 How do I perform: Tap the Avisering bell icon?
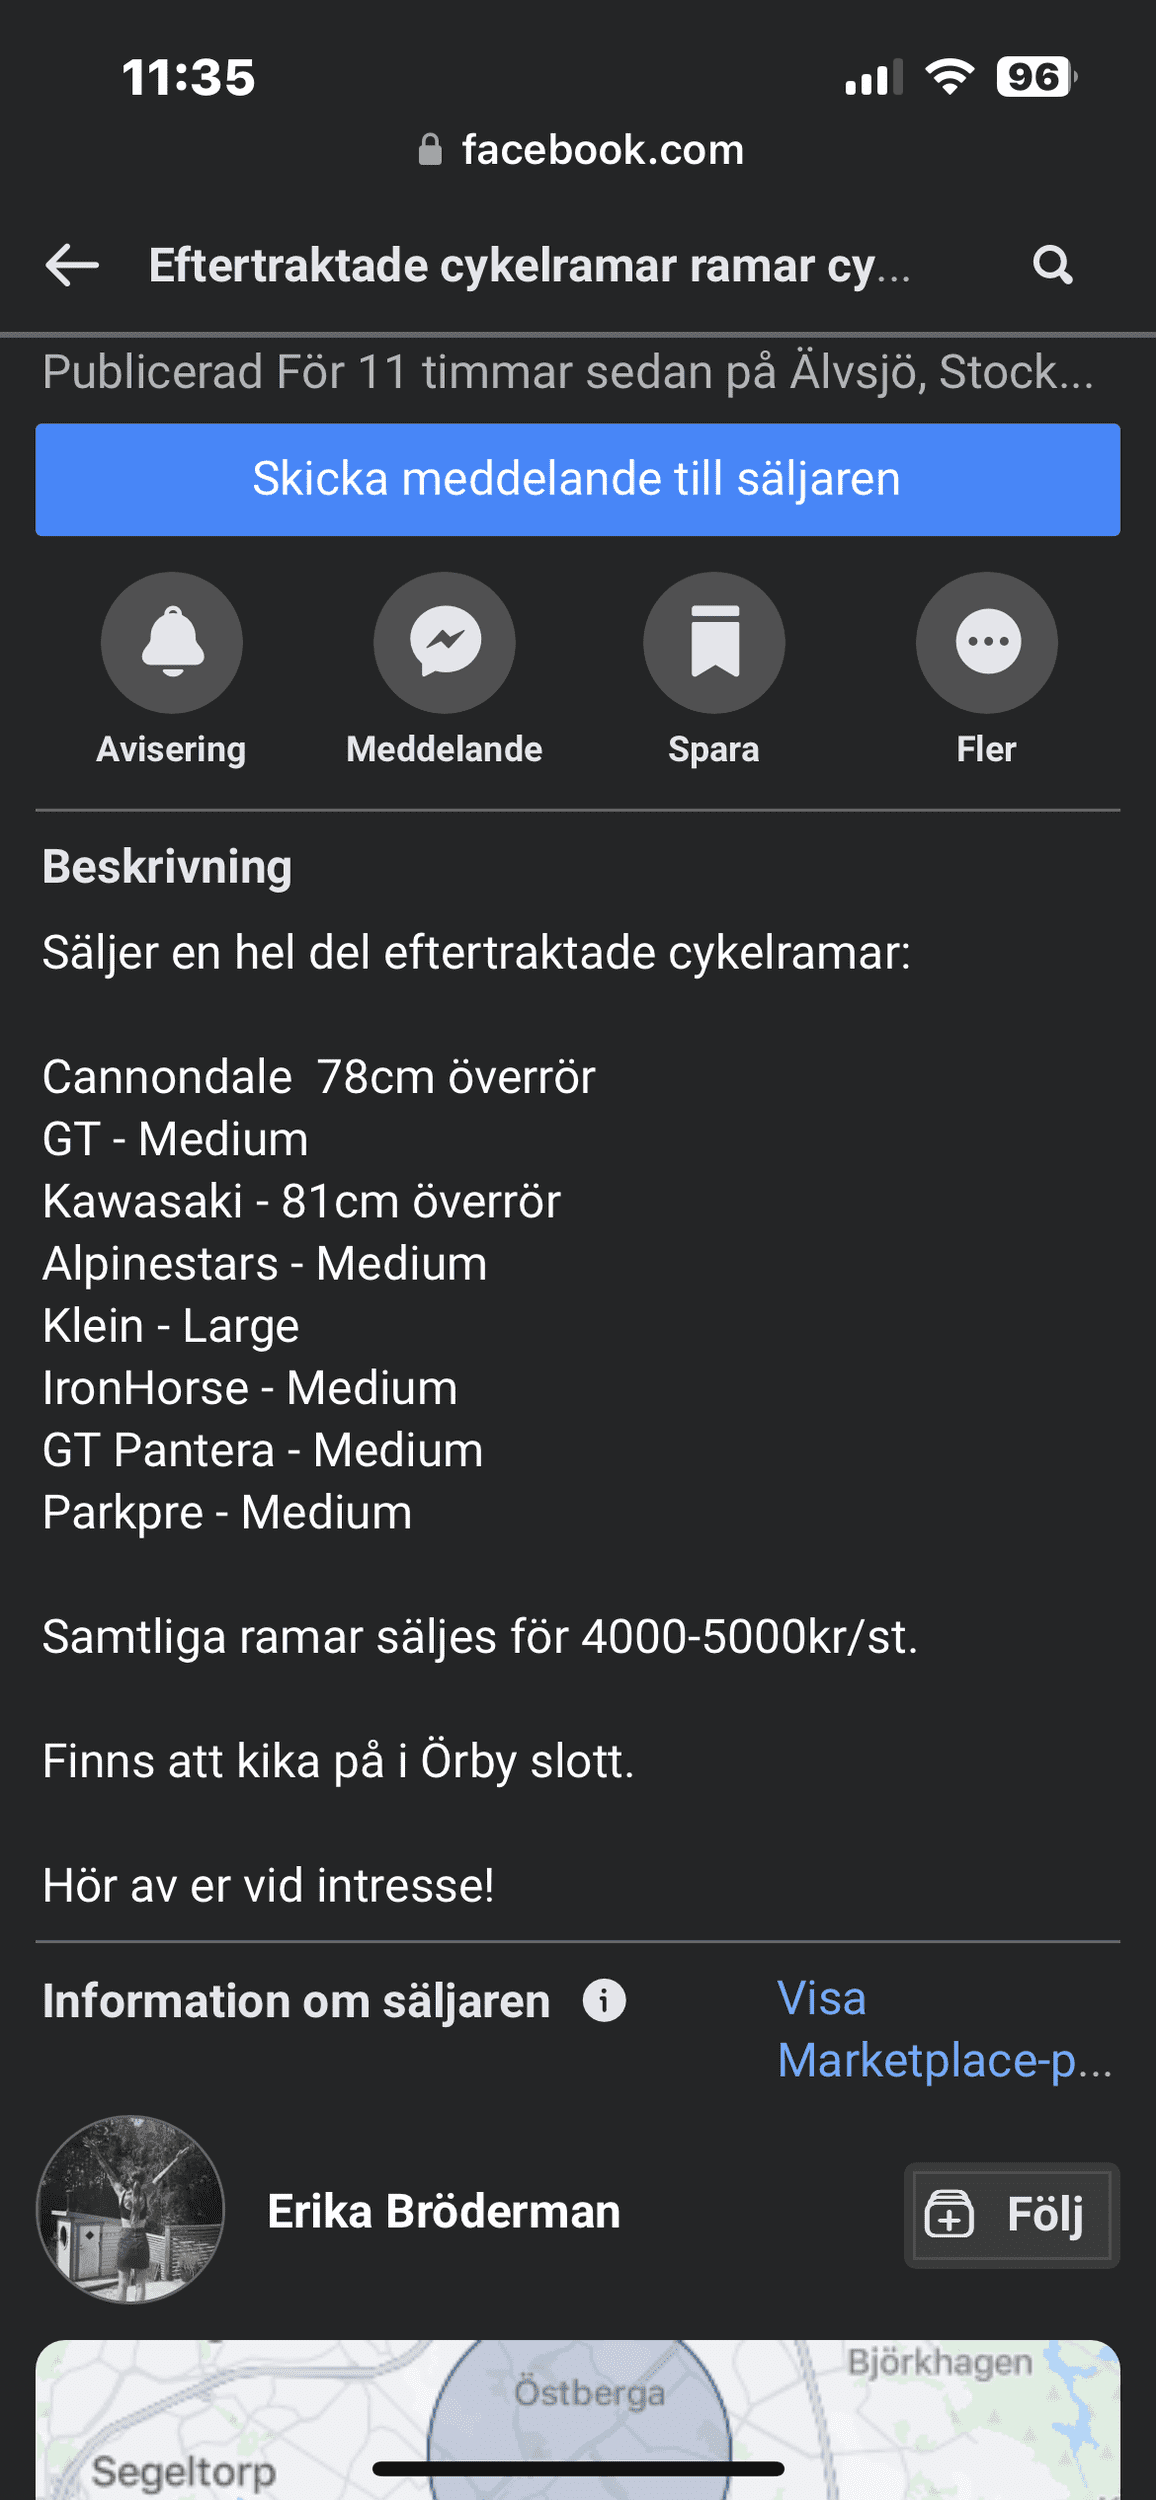click(x=172, y=642)
